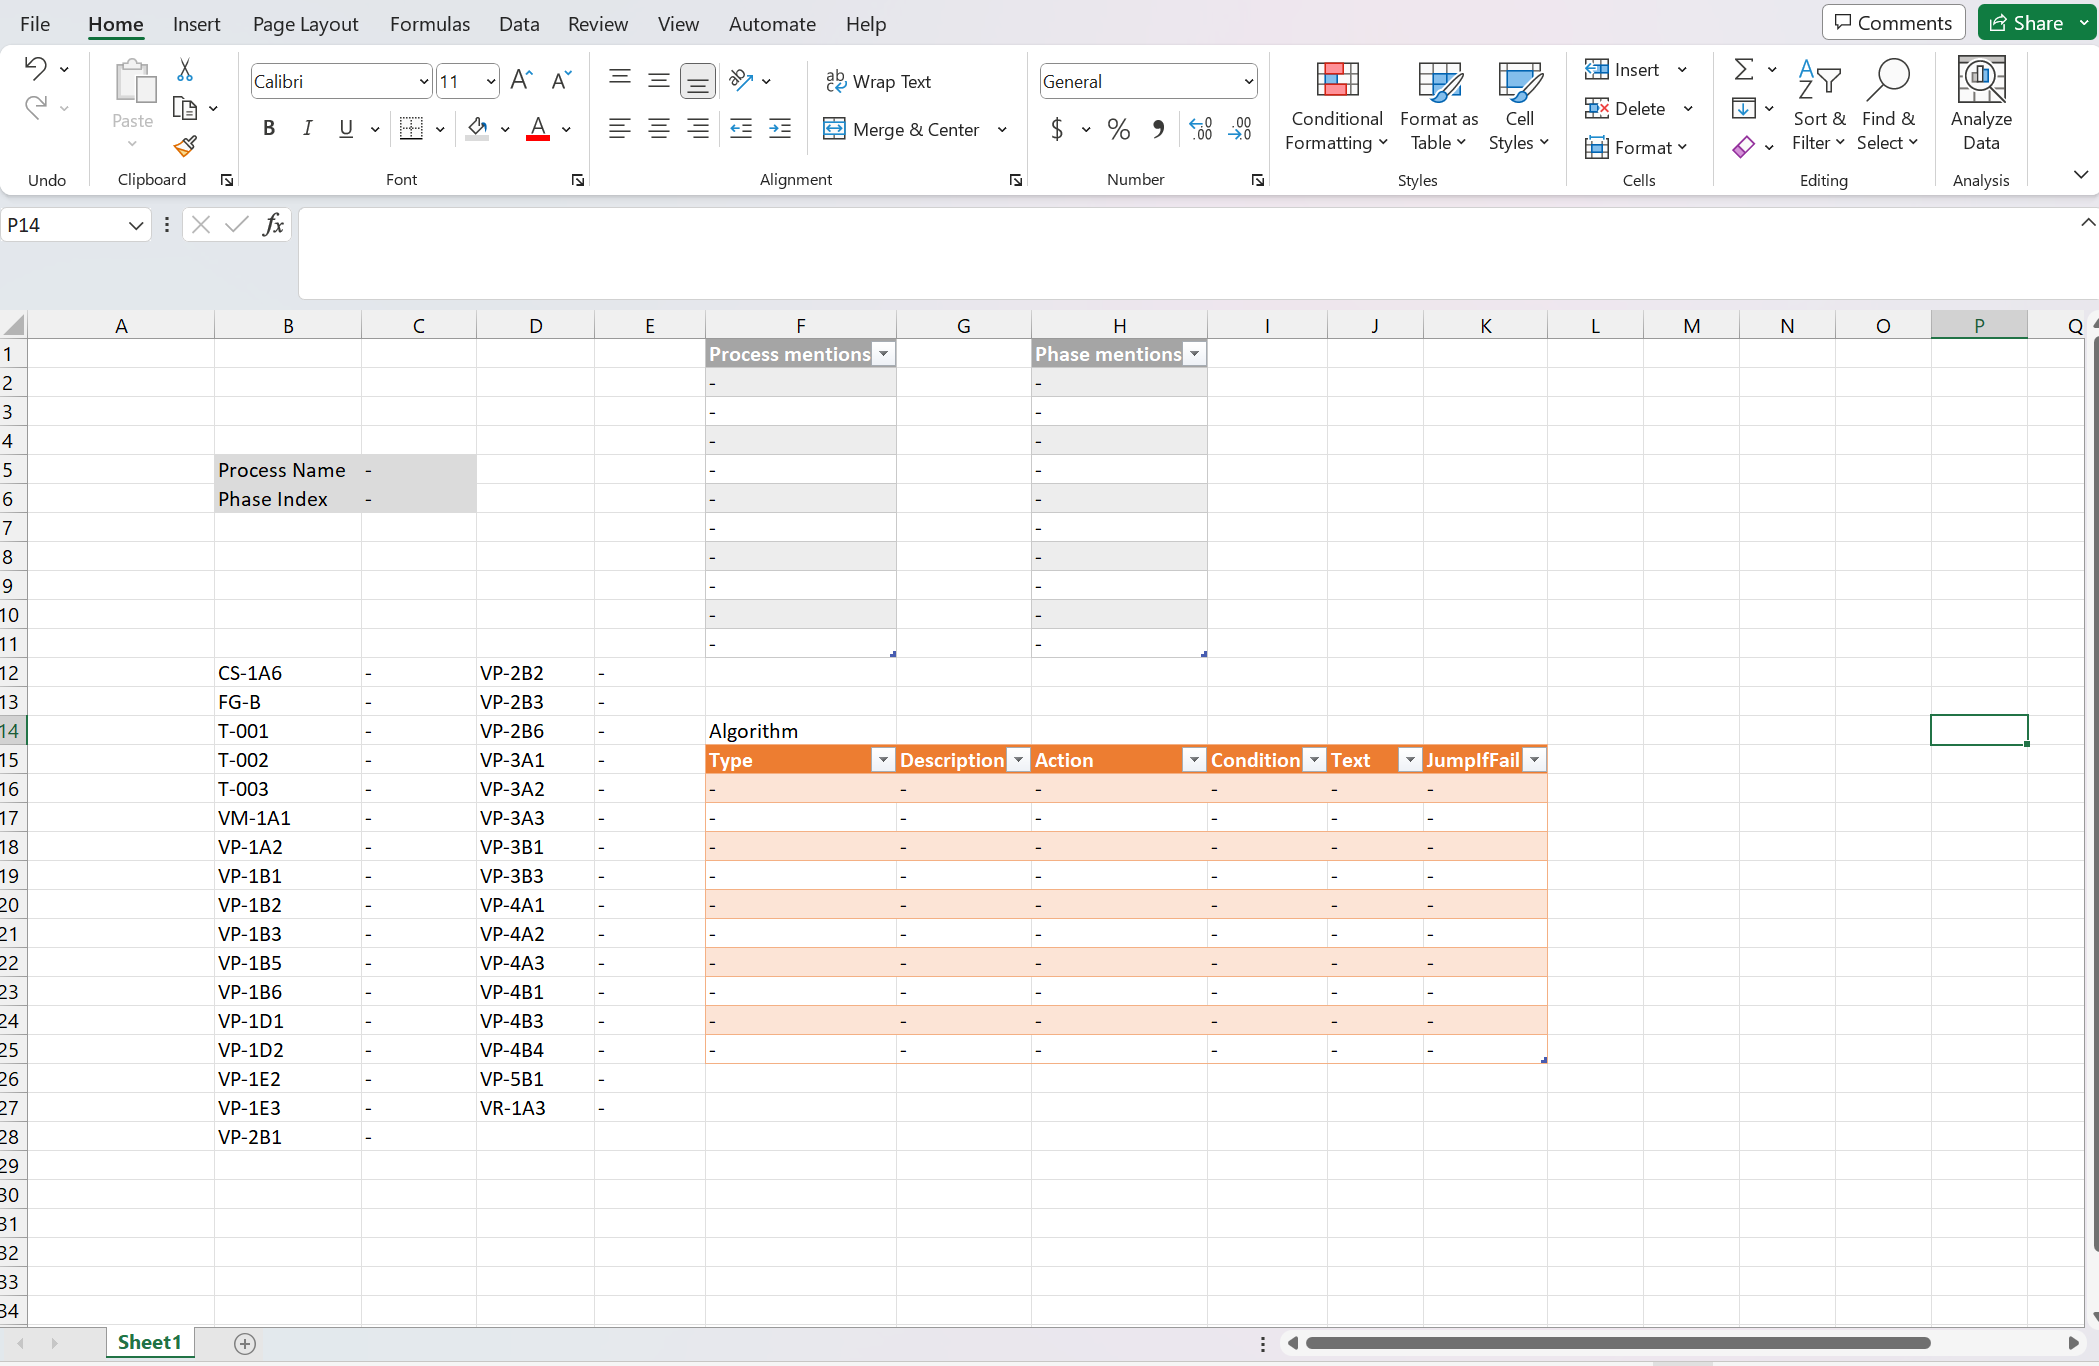Click Increase Decimal icon
Viewport: 2099px width, 1366px height.
(1201, 129)
